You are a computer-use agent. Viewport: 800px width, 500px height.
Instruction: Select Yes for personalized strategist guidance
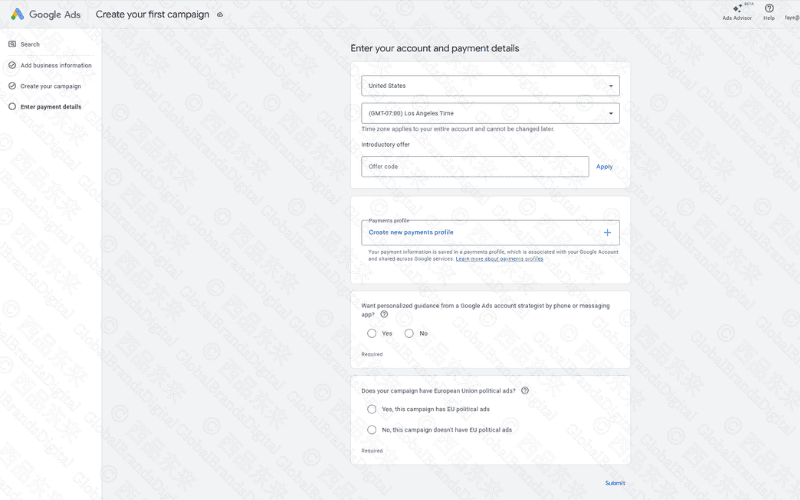click(x=372, y=333)
